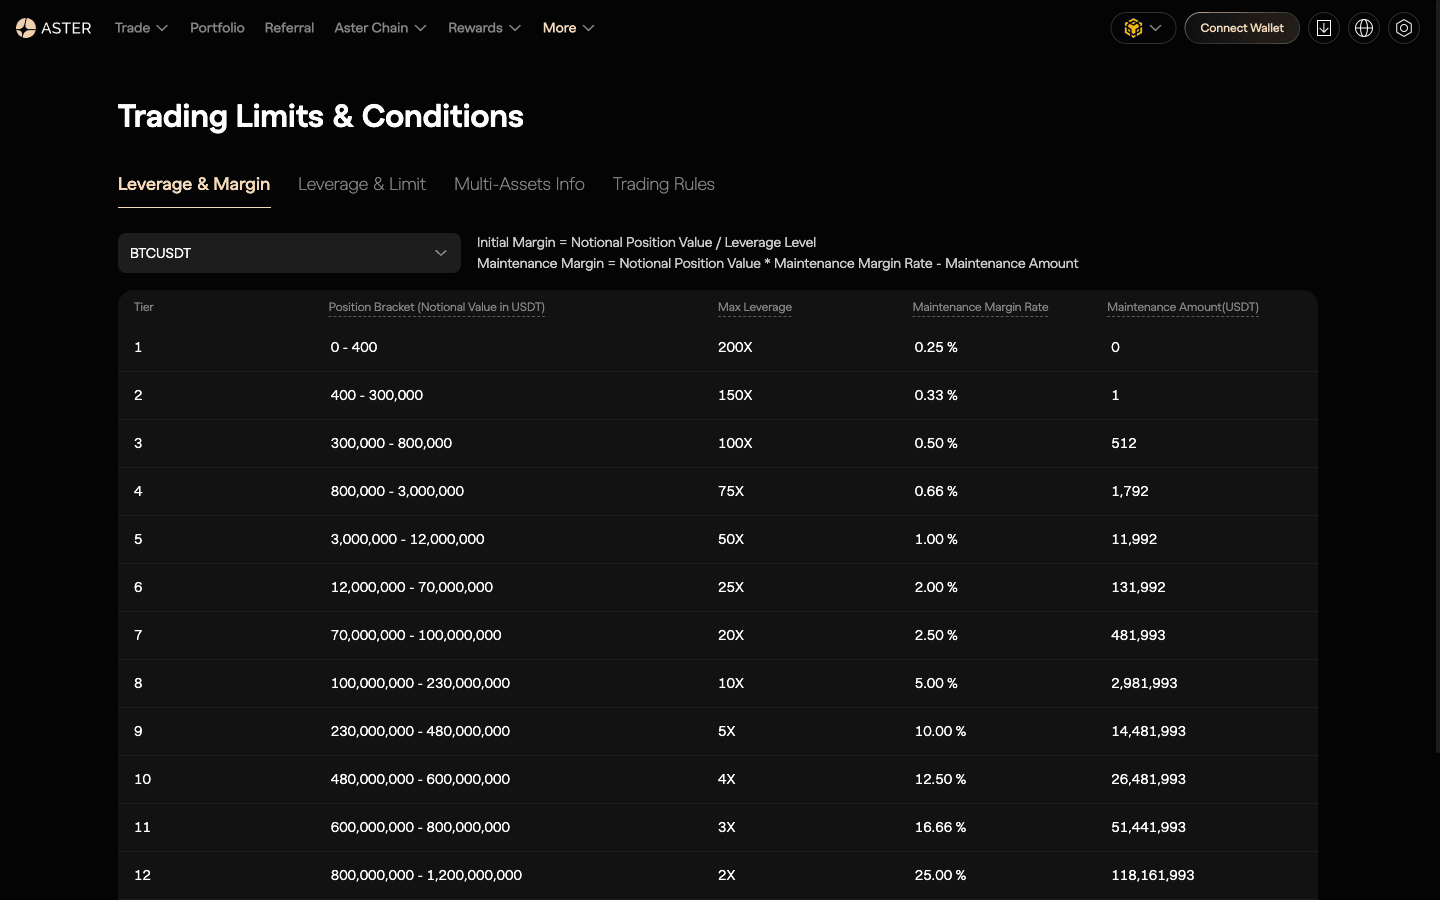Screen dimensions: 1440x900
Task: Click Max Leverage column header
Action: (x=755, y=307)
